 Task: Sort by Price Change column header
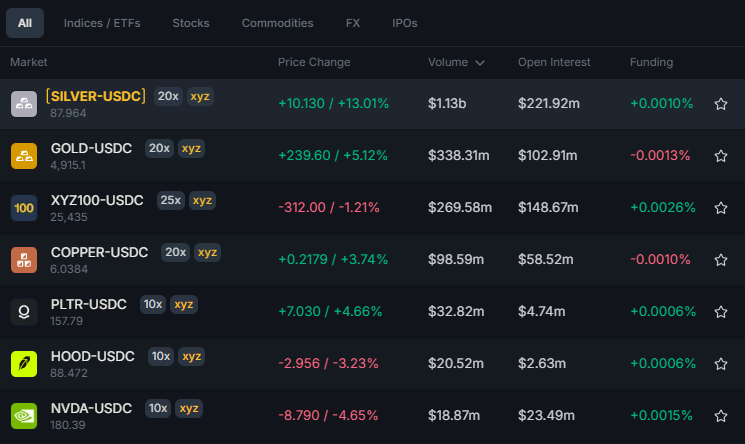pos(314,62)
